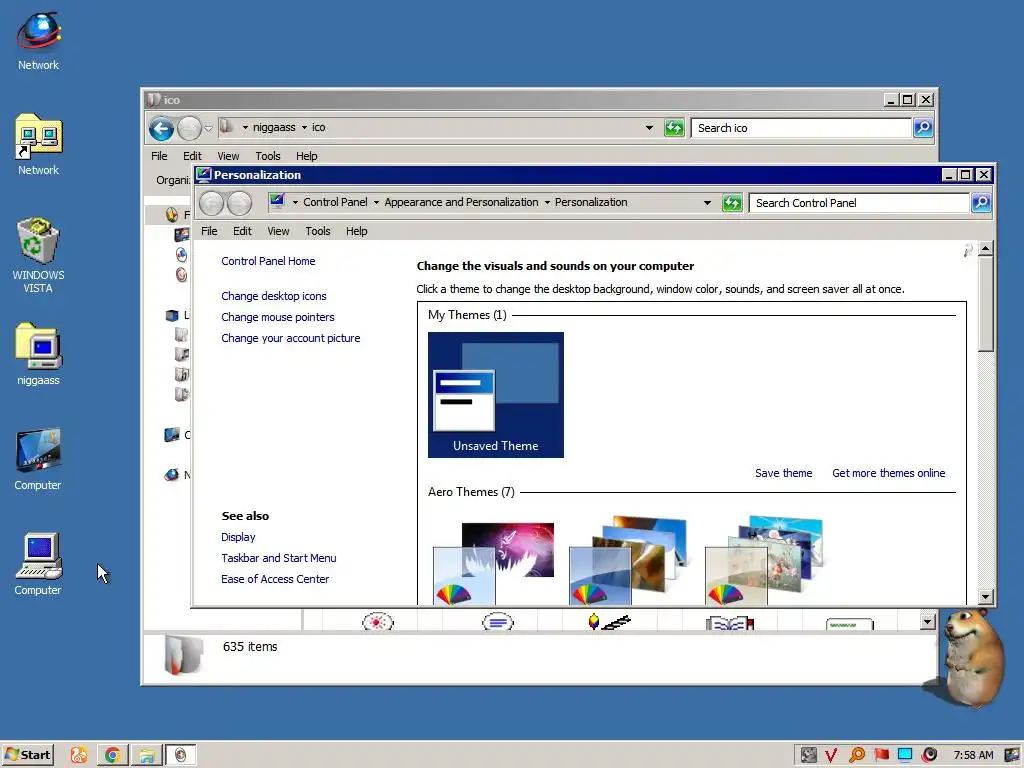Click the Personalization forward arrow button
1024x768 pixels.
pyautogui.click(x=240, y=203)
